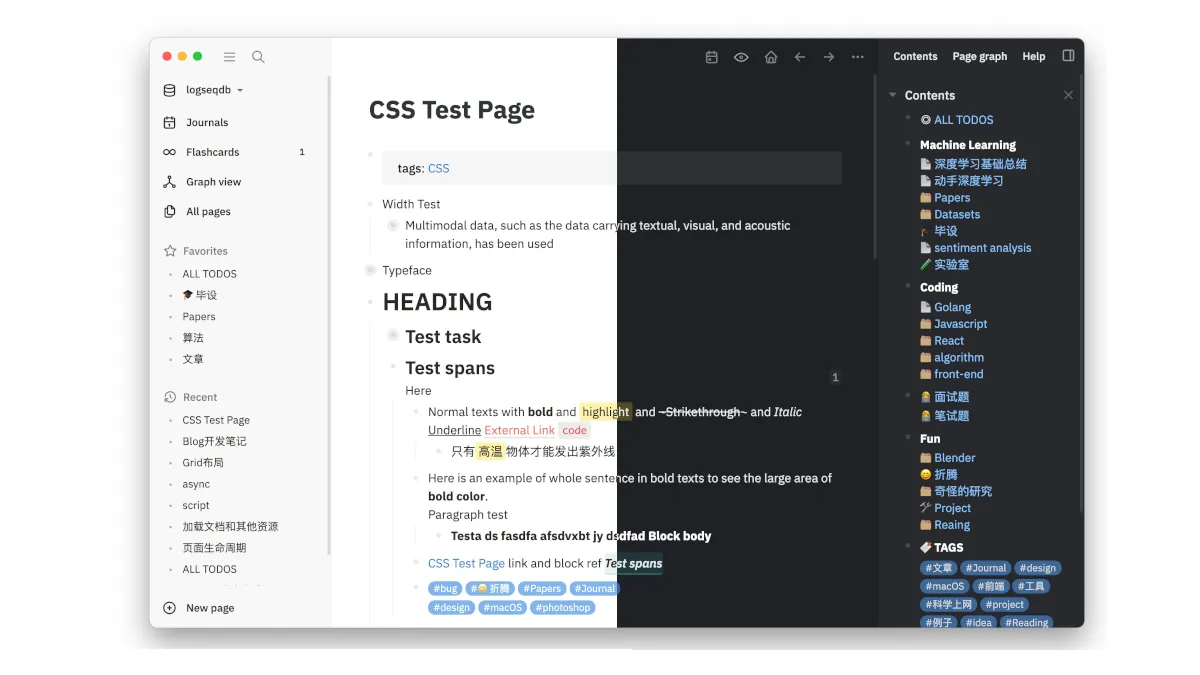Open Grid布局 recent page
This screenshot has width=1200, height=675.
[x=203, y=463]
